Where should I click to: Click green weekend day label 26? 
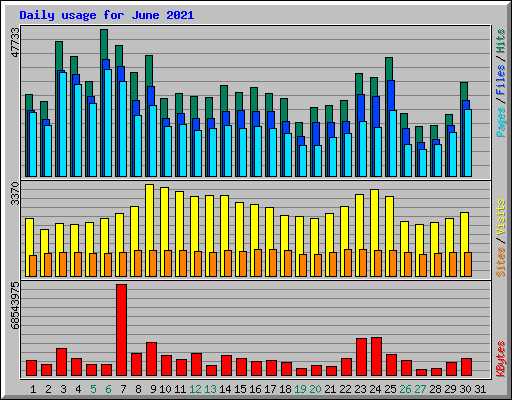pyautogui.click(x=405, y=389)
